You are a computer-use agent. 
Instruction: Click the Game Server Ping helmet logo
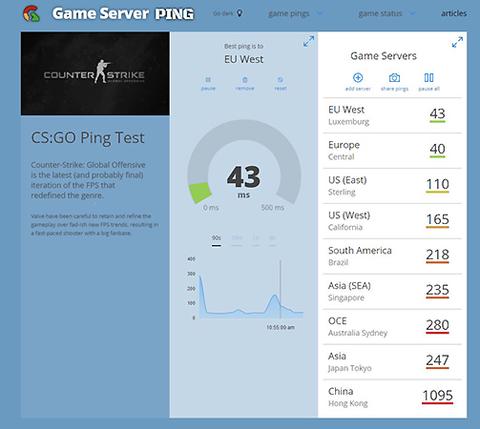point(32,14)
